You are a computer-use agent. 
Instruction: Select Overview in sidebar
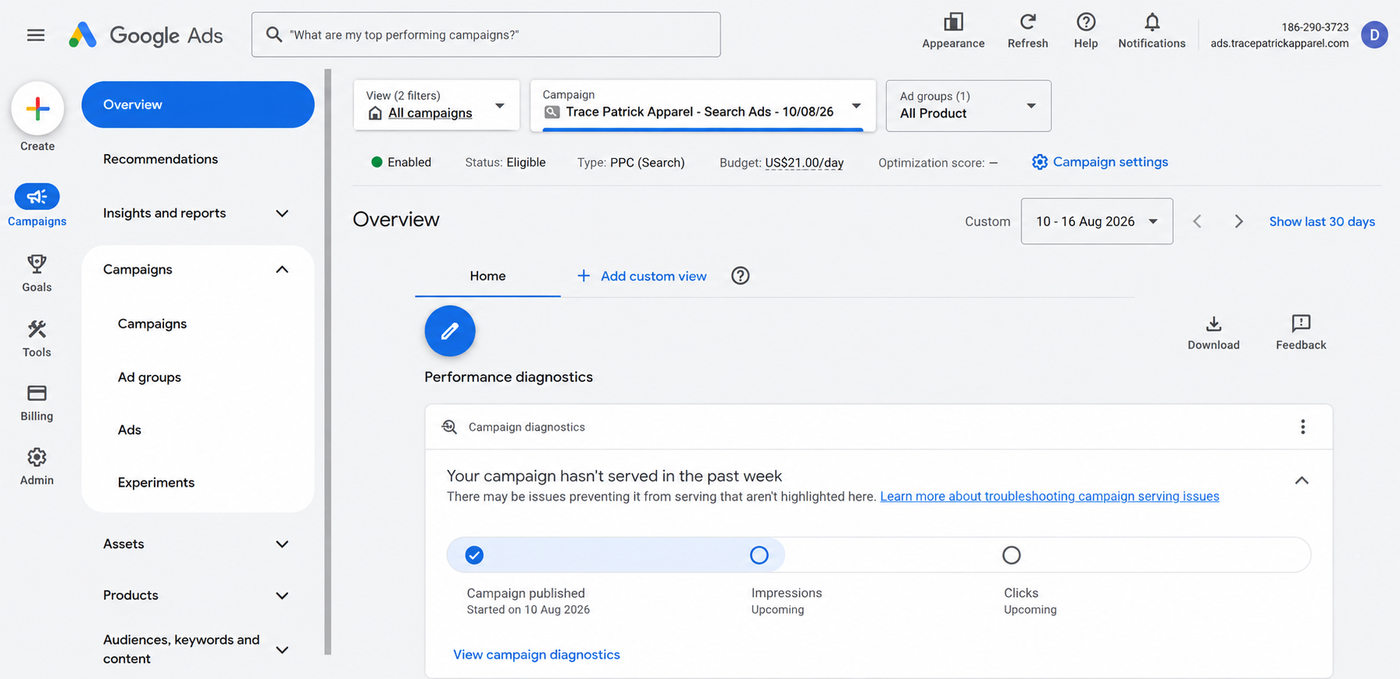(x=198, y=104)
